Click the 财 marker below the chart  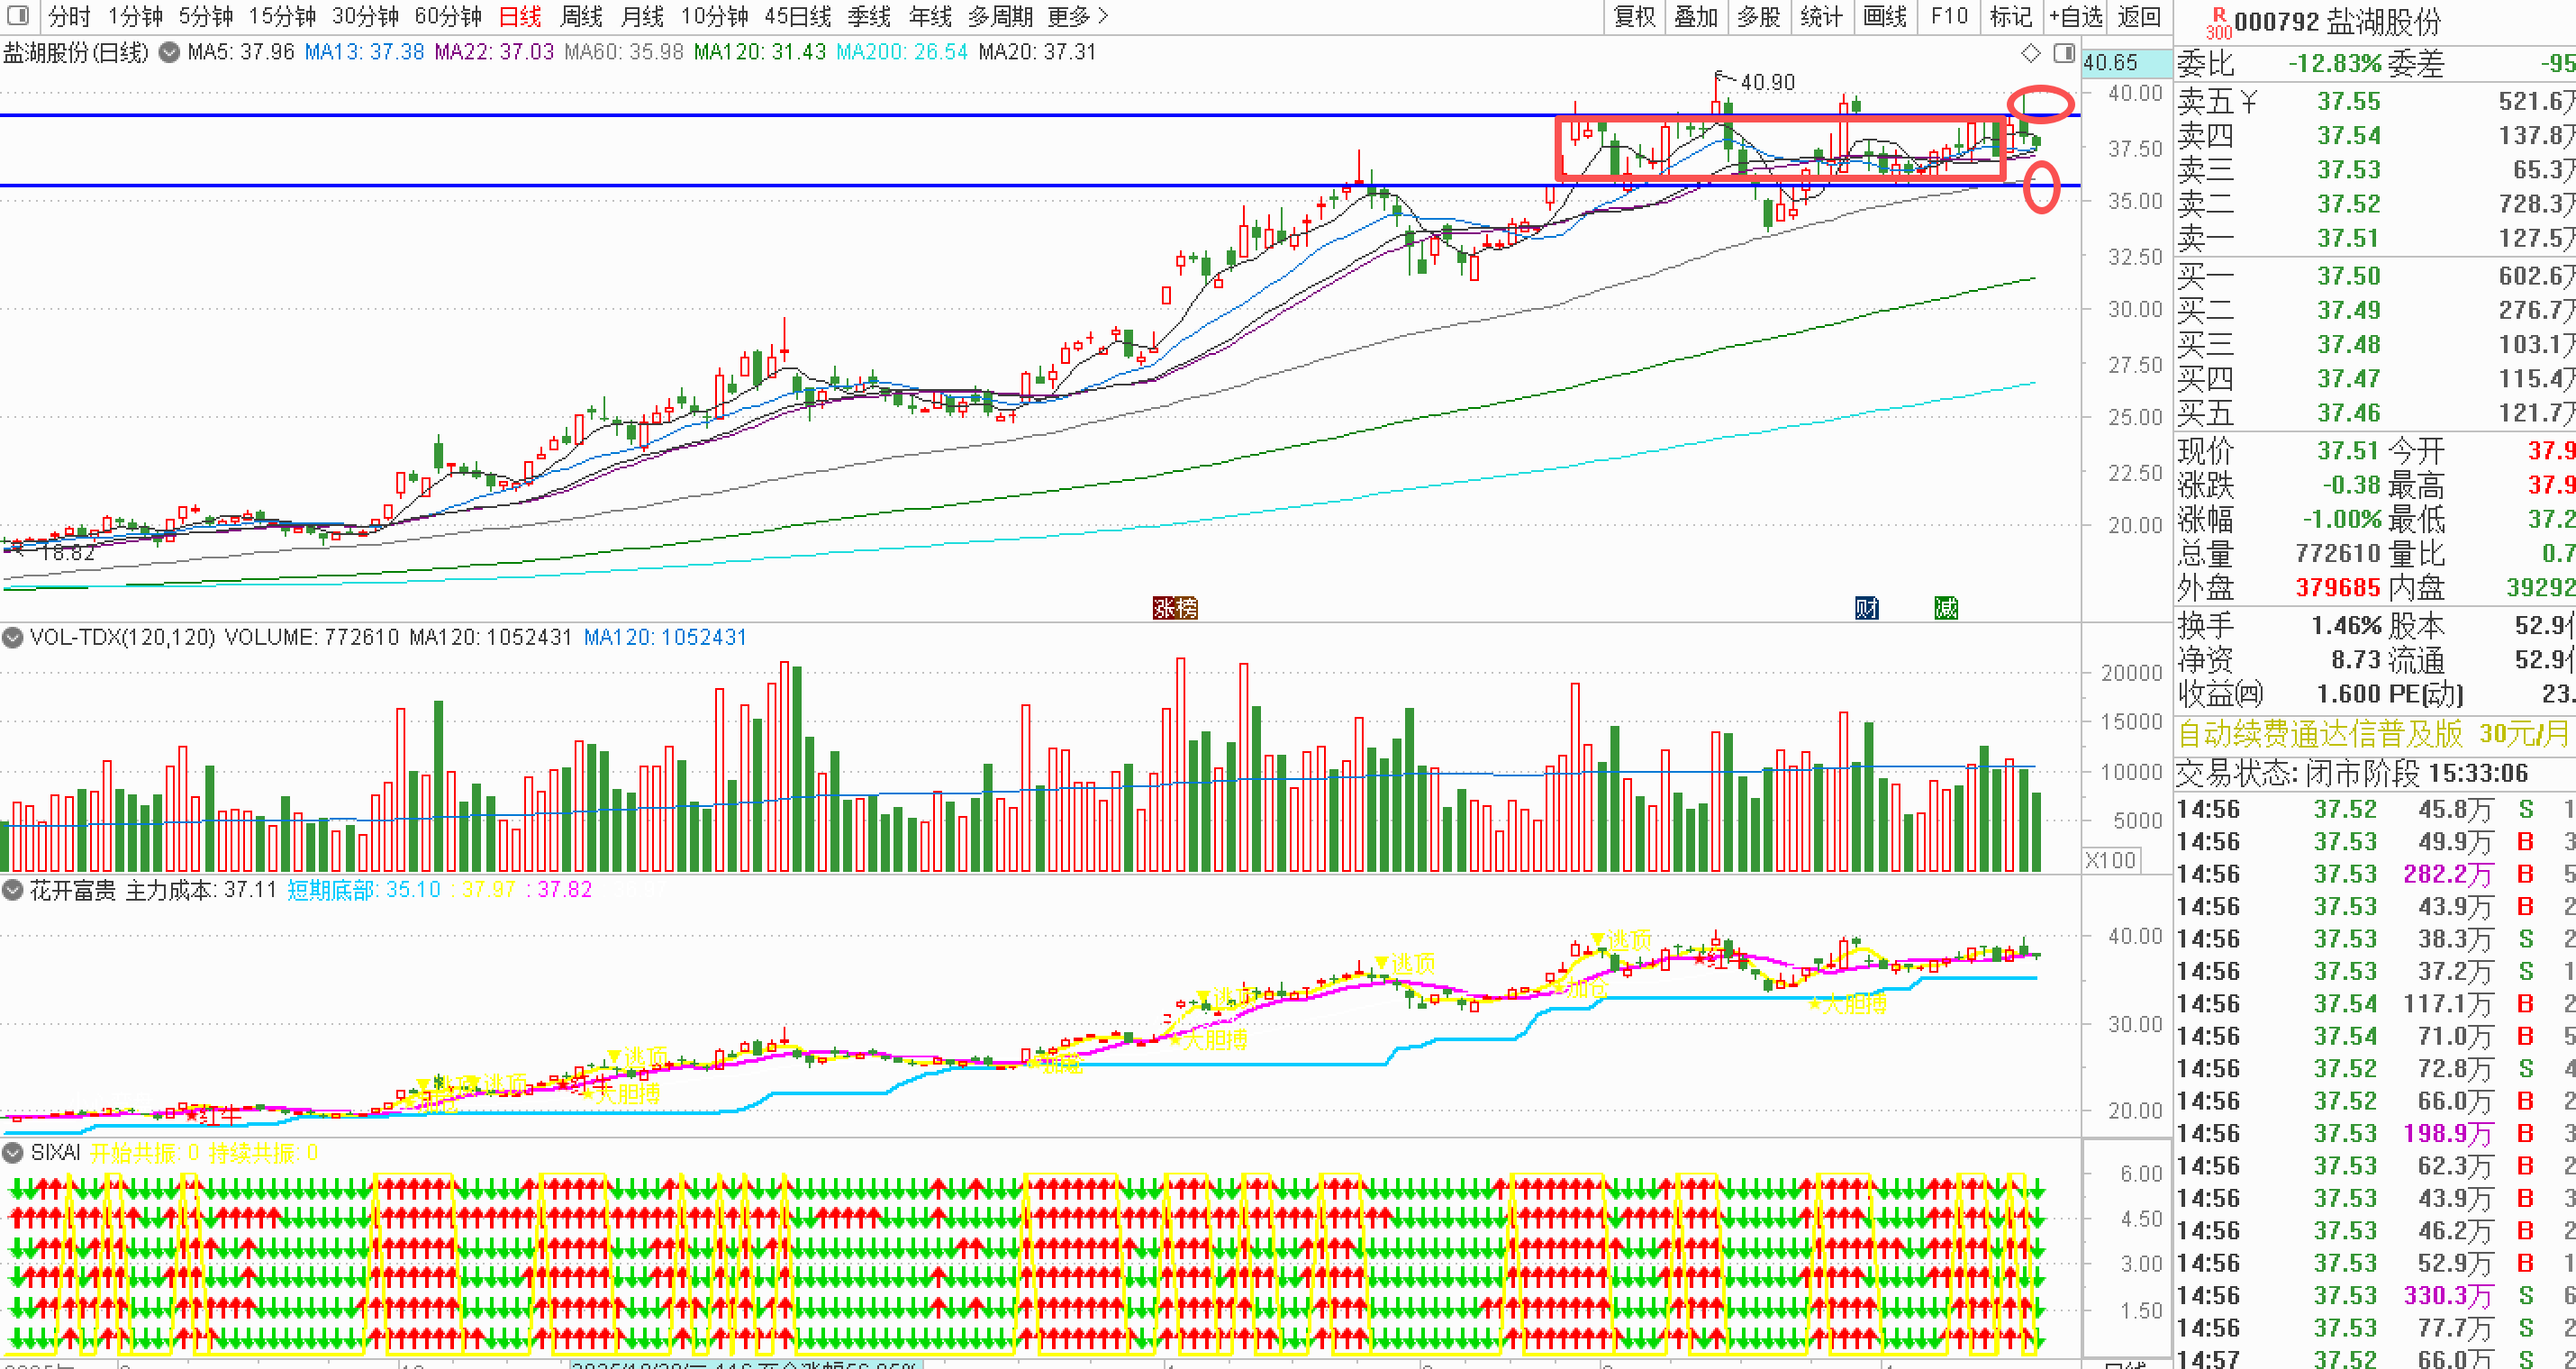(1866, 607)
